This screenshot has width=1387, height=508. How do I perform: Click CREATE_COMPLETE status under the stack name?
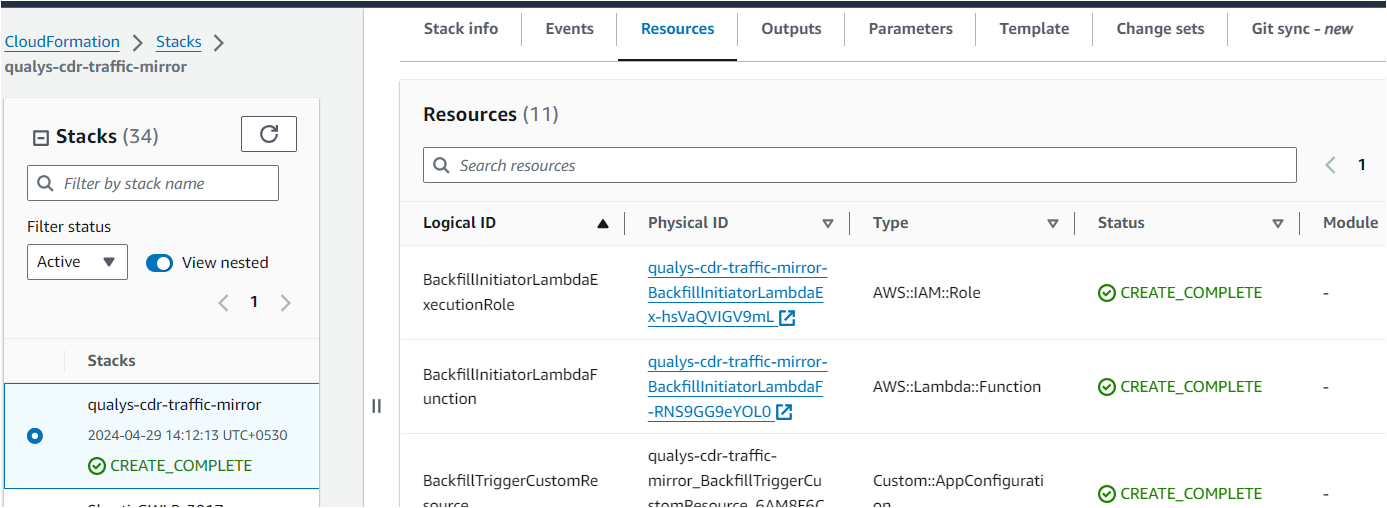pyautogui.click(x=170, y=466)
